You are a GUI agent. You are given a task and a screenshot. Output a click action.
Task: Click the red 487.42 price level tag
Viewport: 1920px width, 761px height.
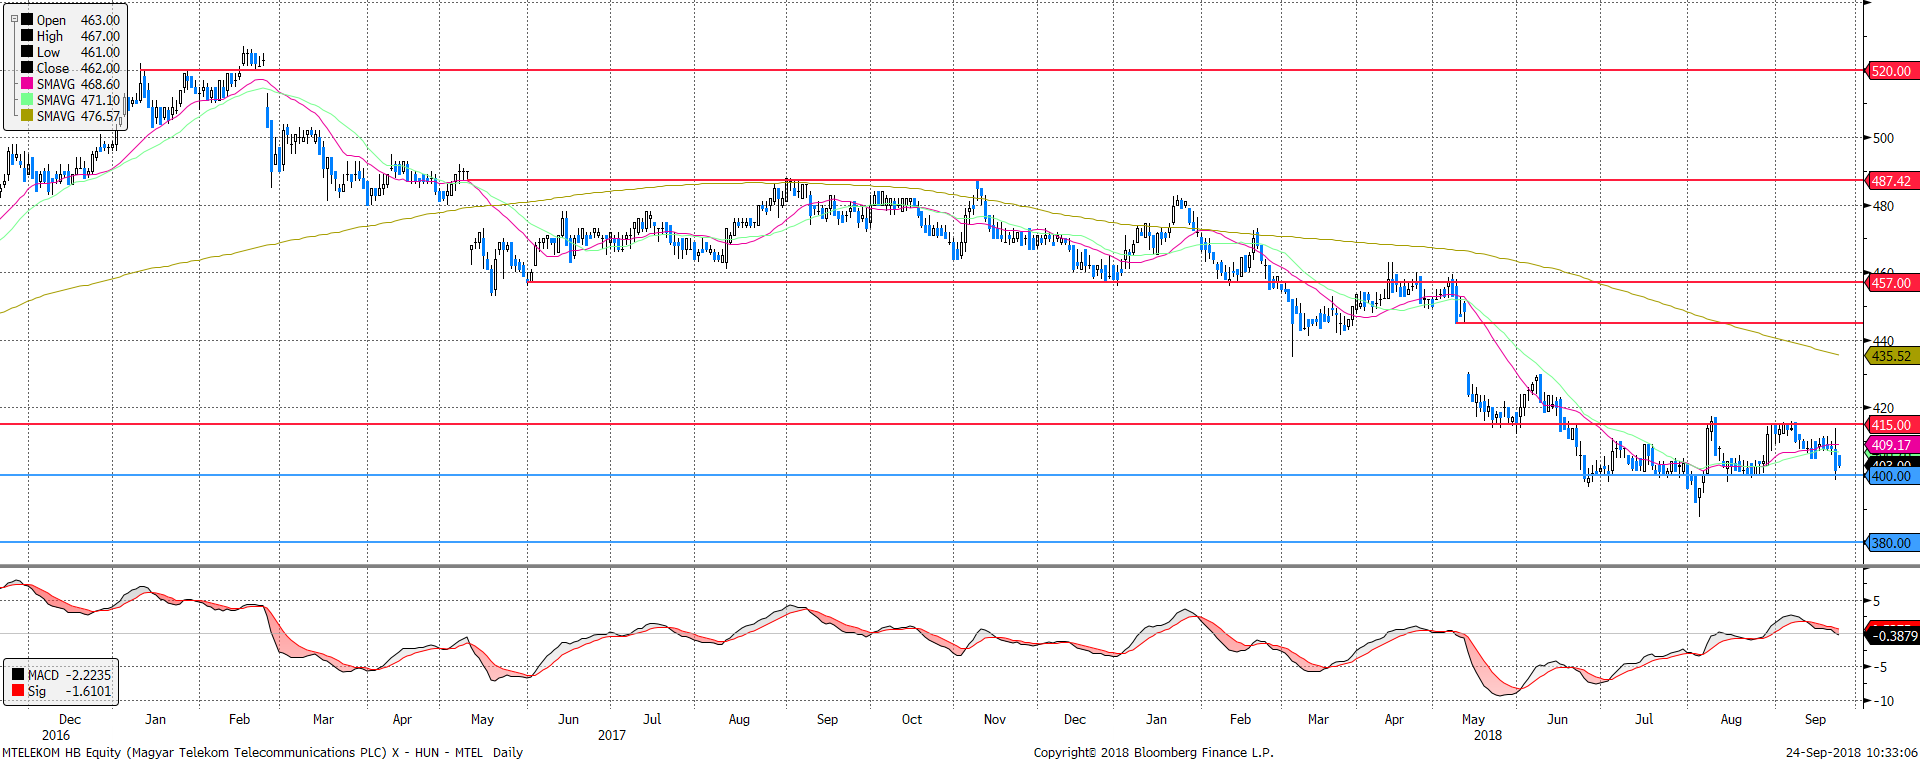(x=1891, y=181)
